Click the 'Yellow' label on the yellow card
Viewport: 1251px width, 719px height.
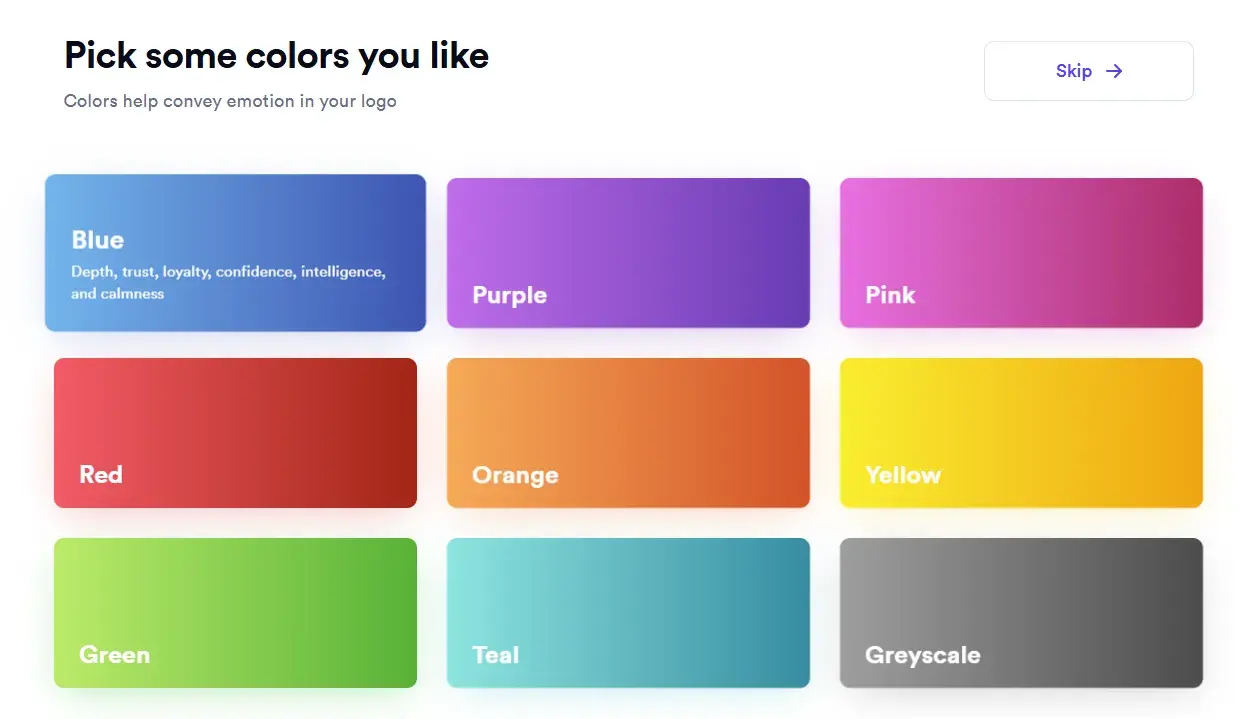tap(903, 475)
